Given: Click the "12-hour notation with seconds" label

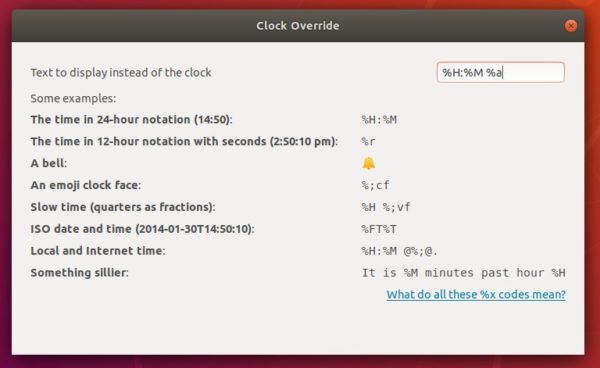Looking at the screenshot, I should [x=184, y=142].
